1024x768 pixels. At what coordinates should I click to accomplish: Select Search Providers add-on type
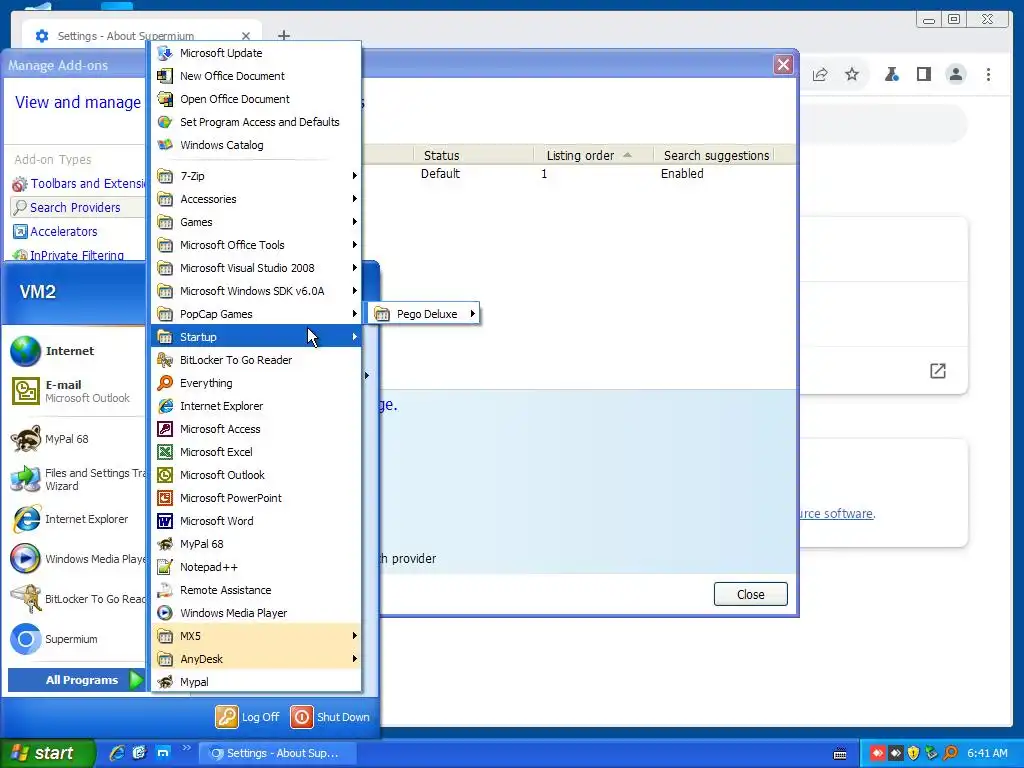pyautogui.click(x=75, y=208)
